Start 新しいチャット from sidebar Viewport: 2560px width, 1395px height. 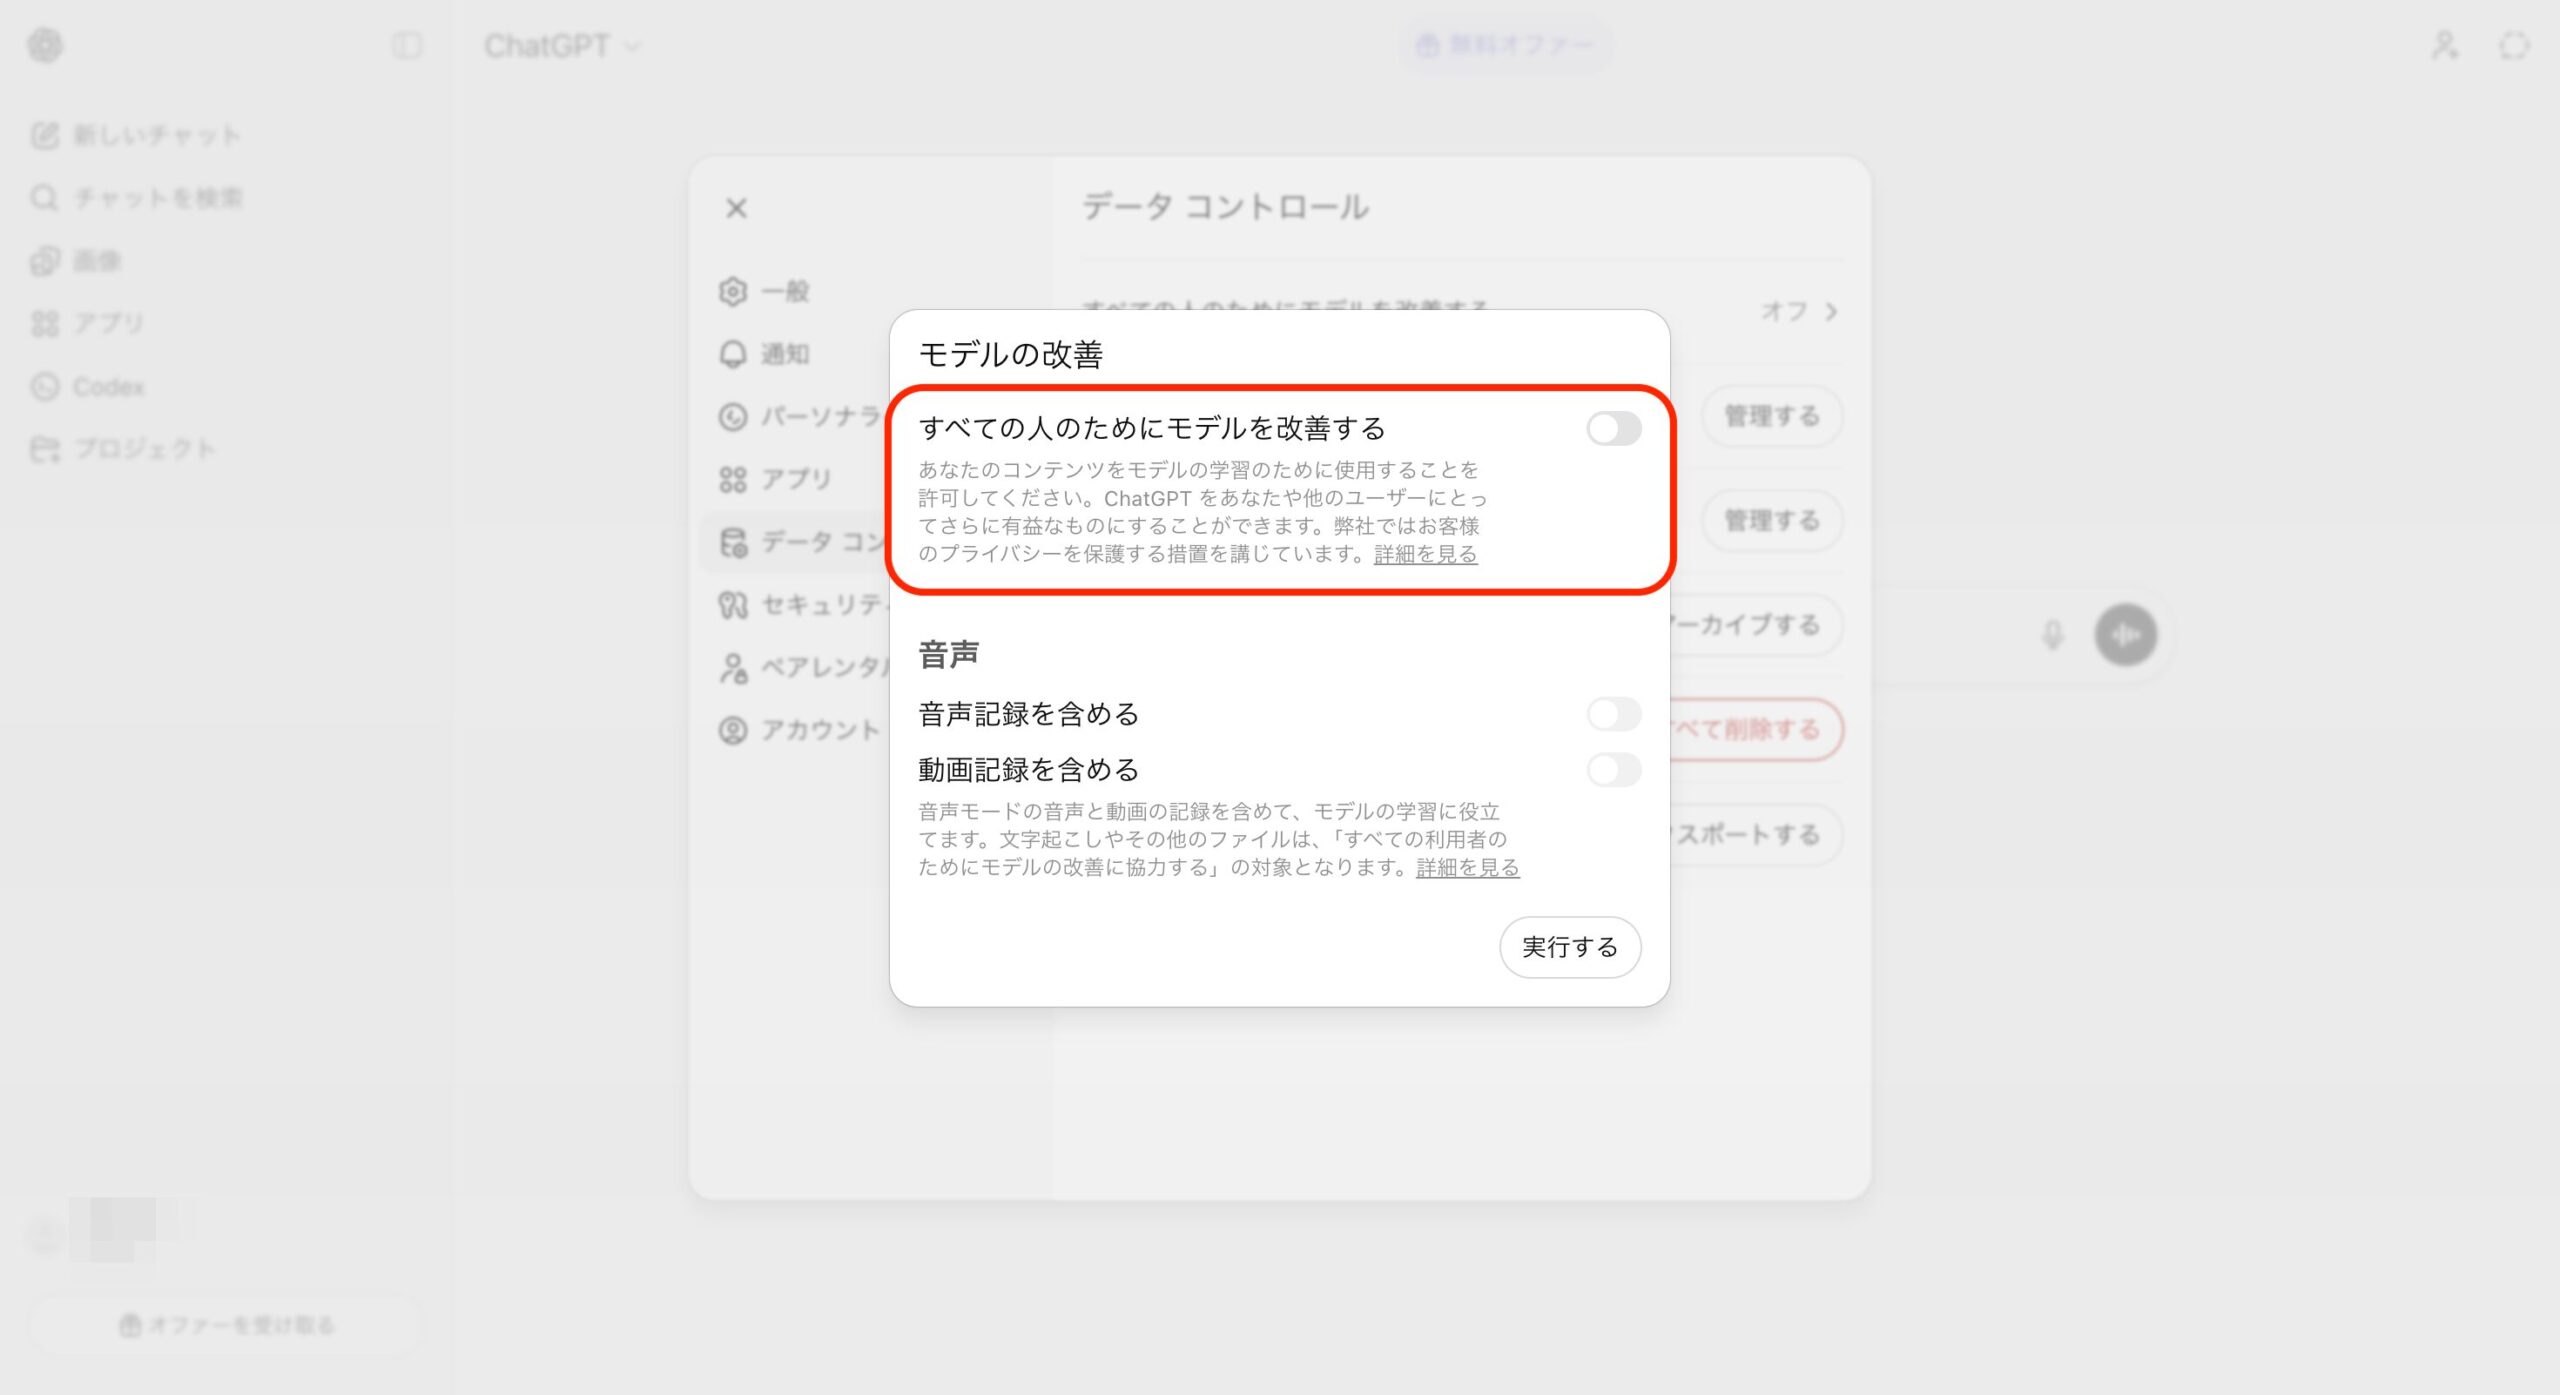(136, 135)
